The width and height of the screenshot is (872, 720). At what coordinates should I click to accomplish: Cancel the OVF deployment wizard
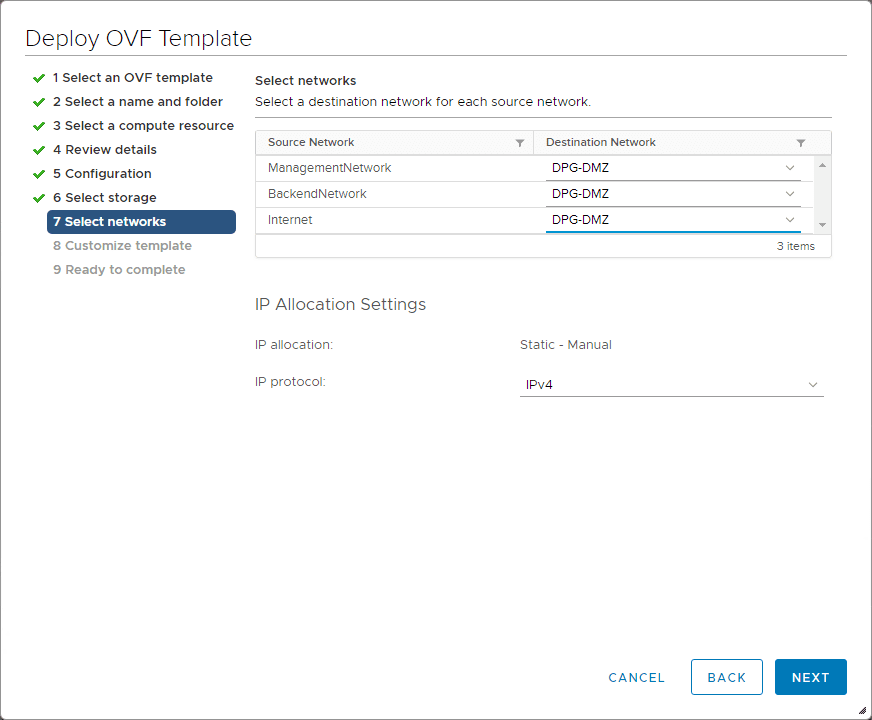pyautogui.click(x=636, y=677)
